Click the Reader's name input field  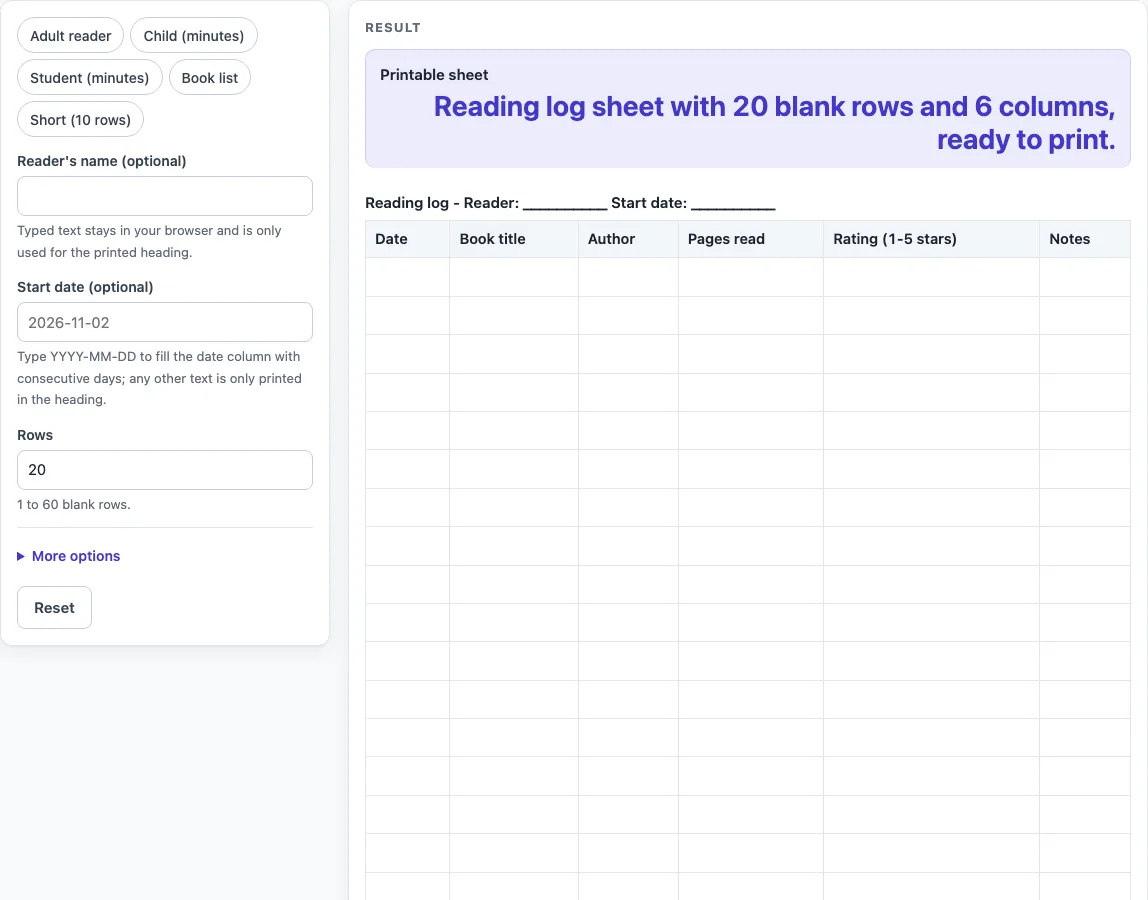point(165,196)
